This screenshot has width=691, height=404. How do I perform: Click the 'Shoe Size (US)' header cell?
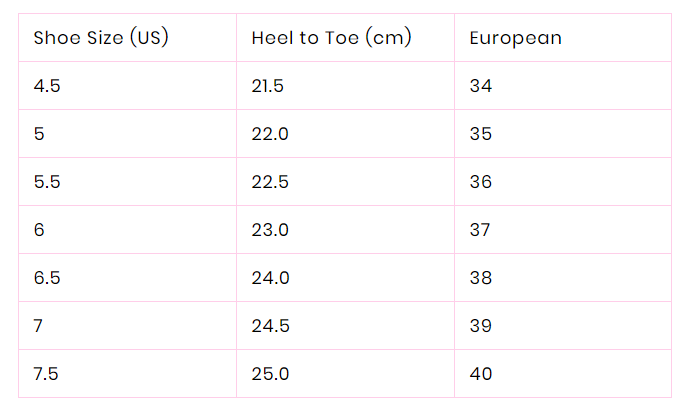(100, 38)
